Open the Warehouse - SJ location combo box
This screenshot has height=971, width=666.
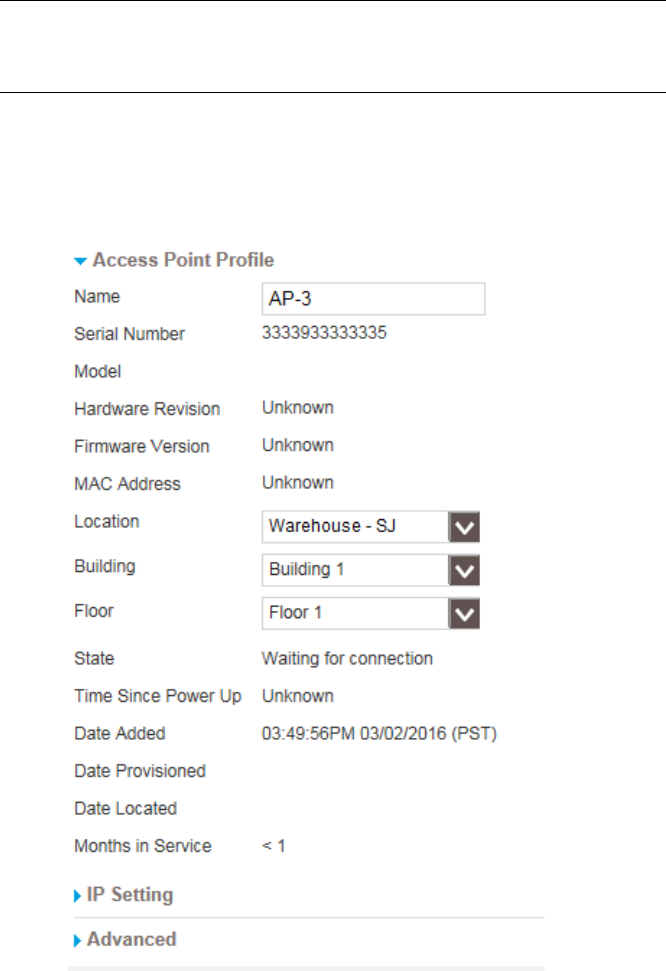click(354, 525)
